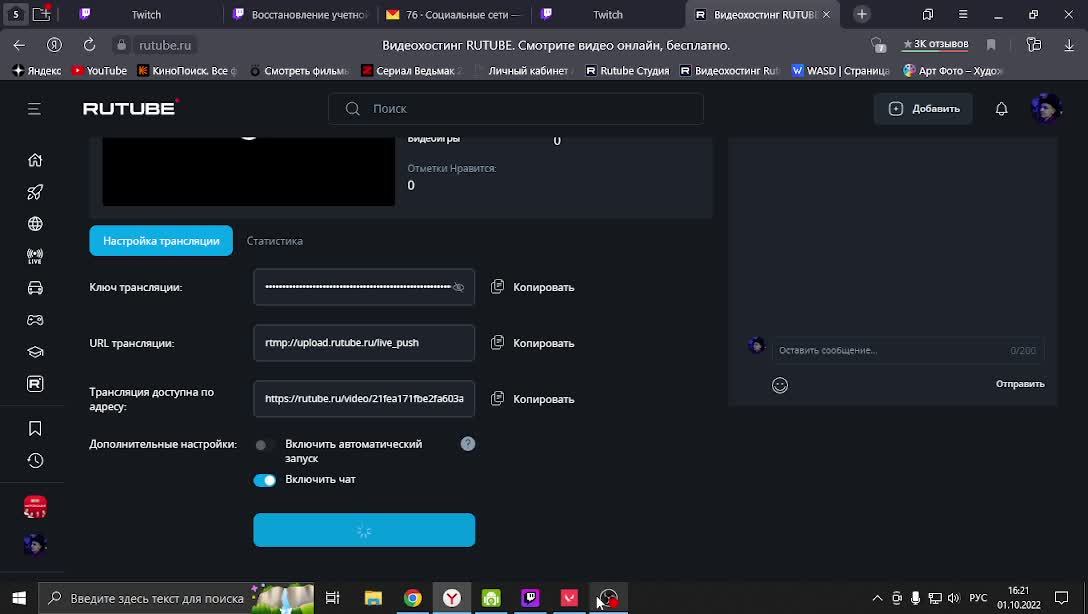Reload the page in browser toolbar
1088x614 pixels.
click(x=90, y=45)
